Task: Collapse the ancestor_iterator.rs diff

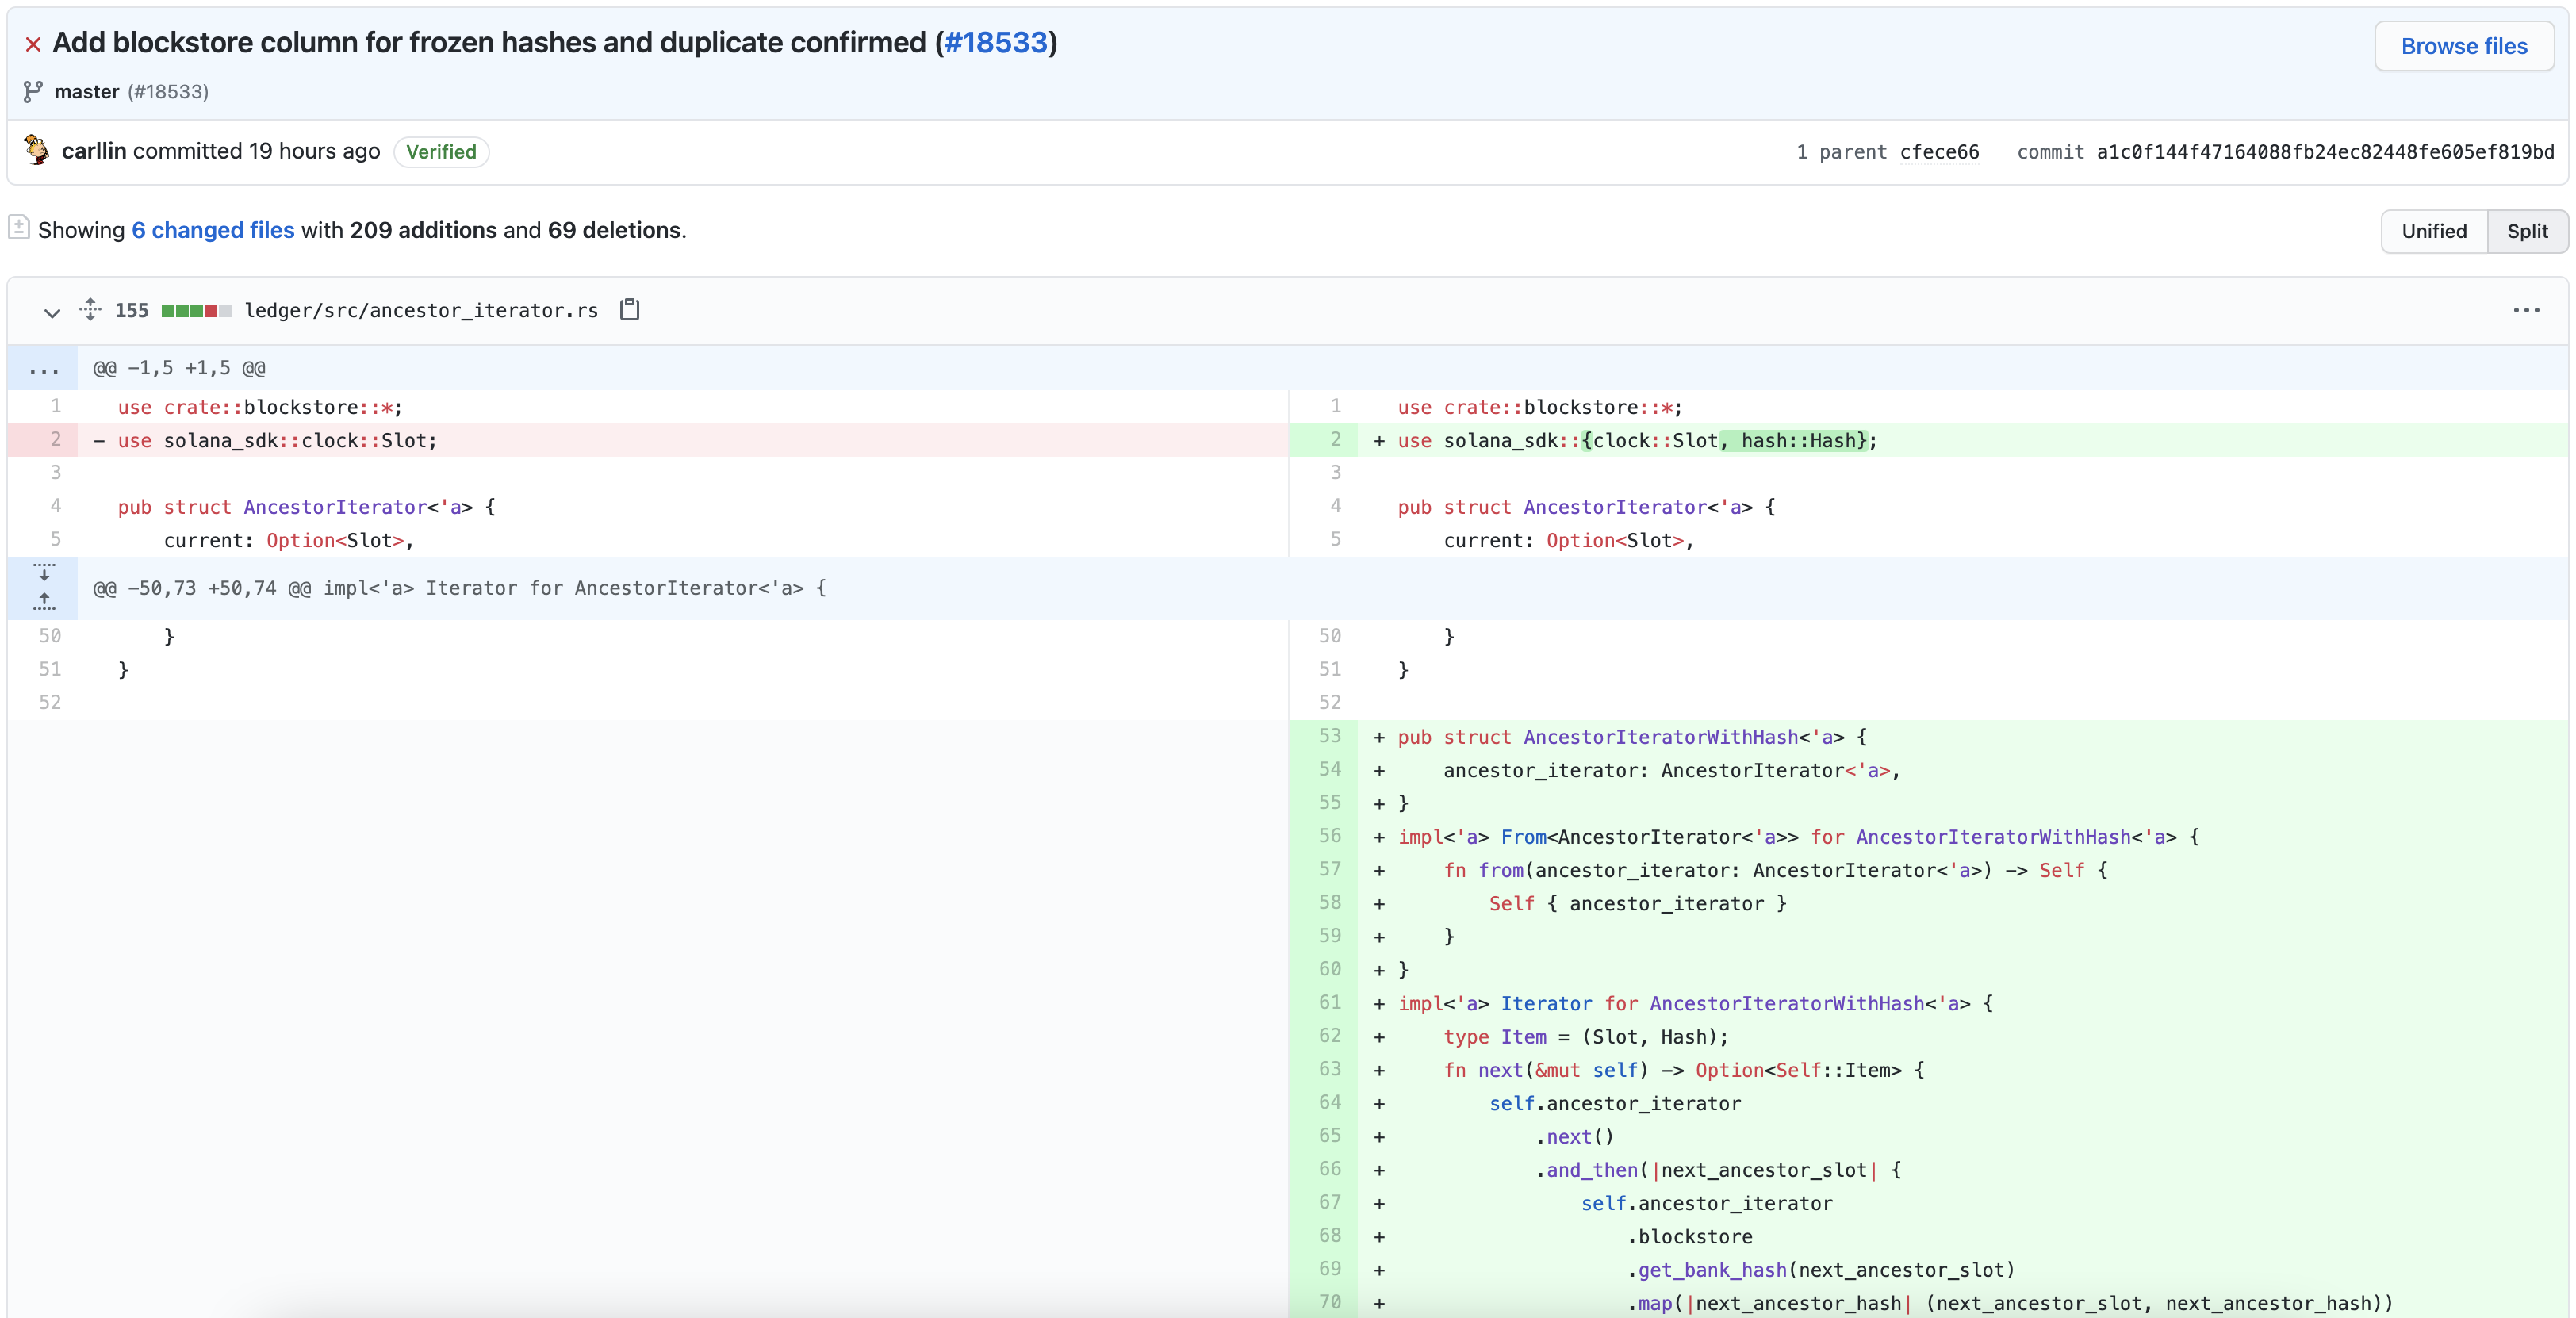Action: [52, 312]
